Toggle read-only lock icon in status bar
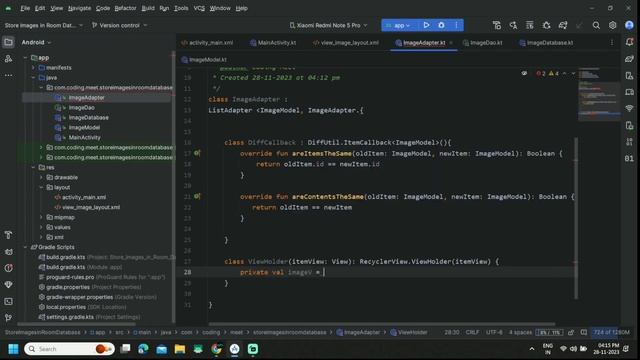 click(x=571, y=332)
